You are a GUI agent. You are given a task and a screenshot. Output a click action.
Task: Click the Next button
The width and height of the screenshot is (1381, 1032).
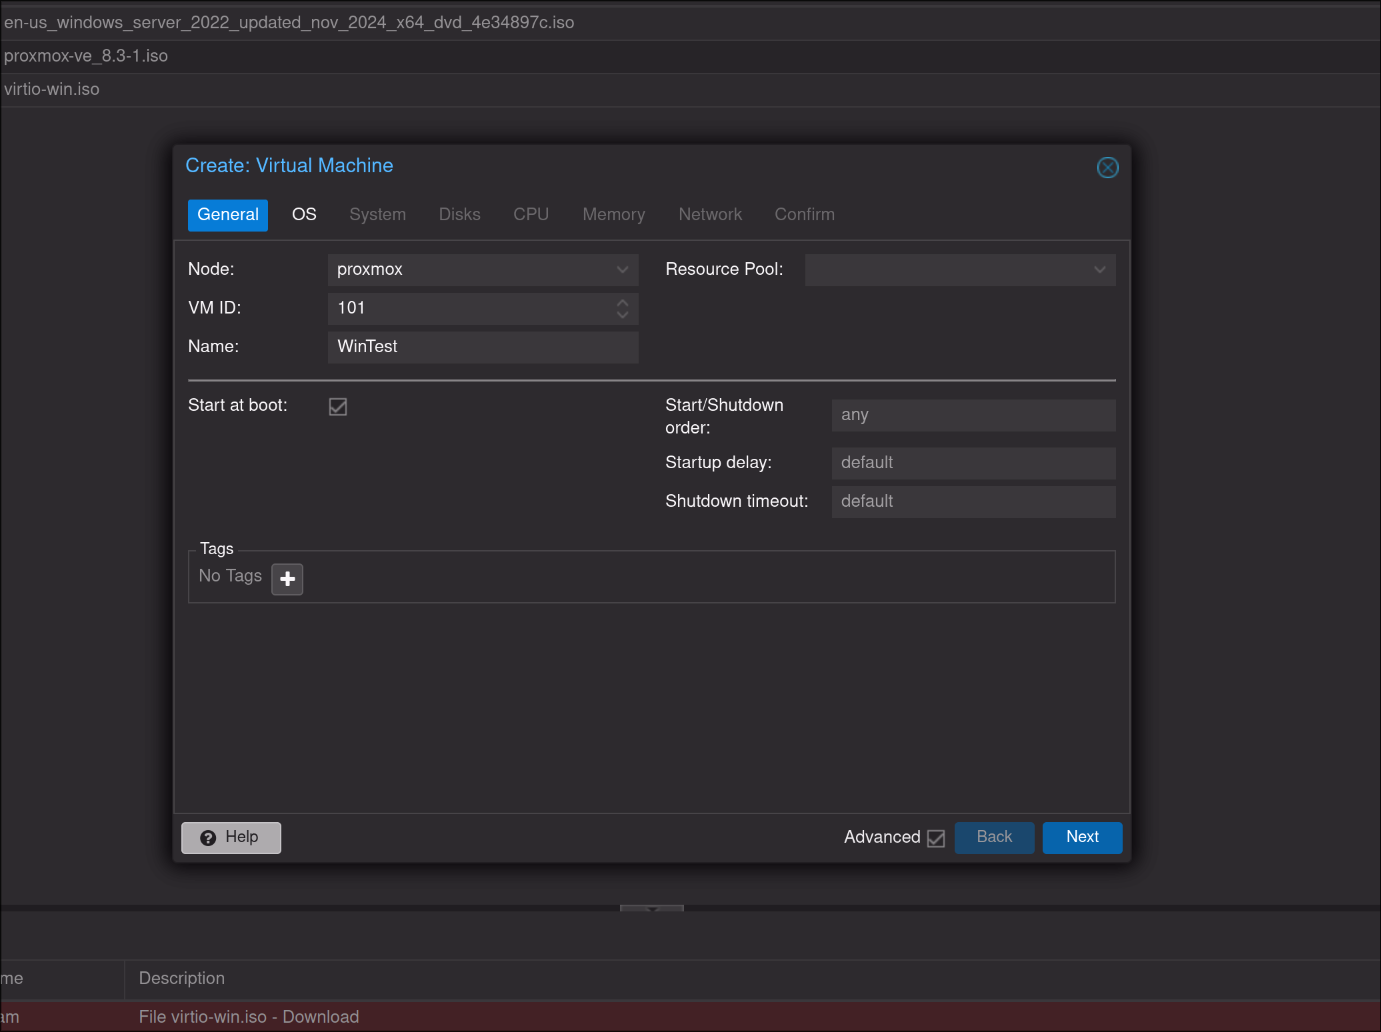click(1082, 838)
